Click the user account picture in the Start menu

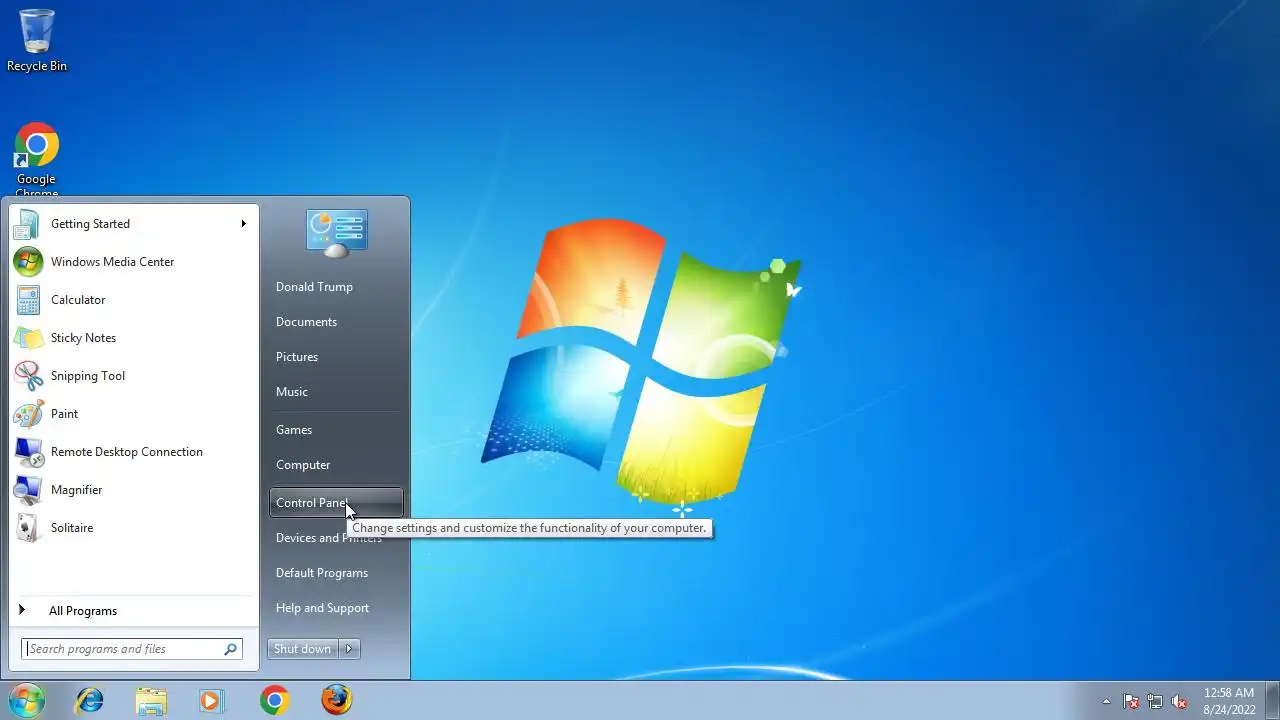pyautogui.click(x=337, y=233)
